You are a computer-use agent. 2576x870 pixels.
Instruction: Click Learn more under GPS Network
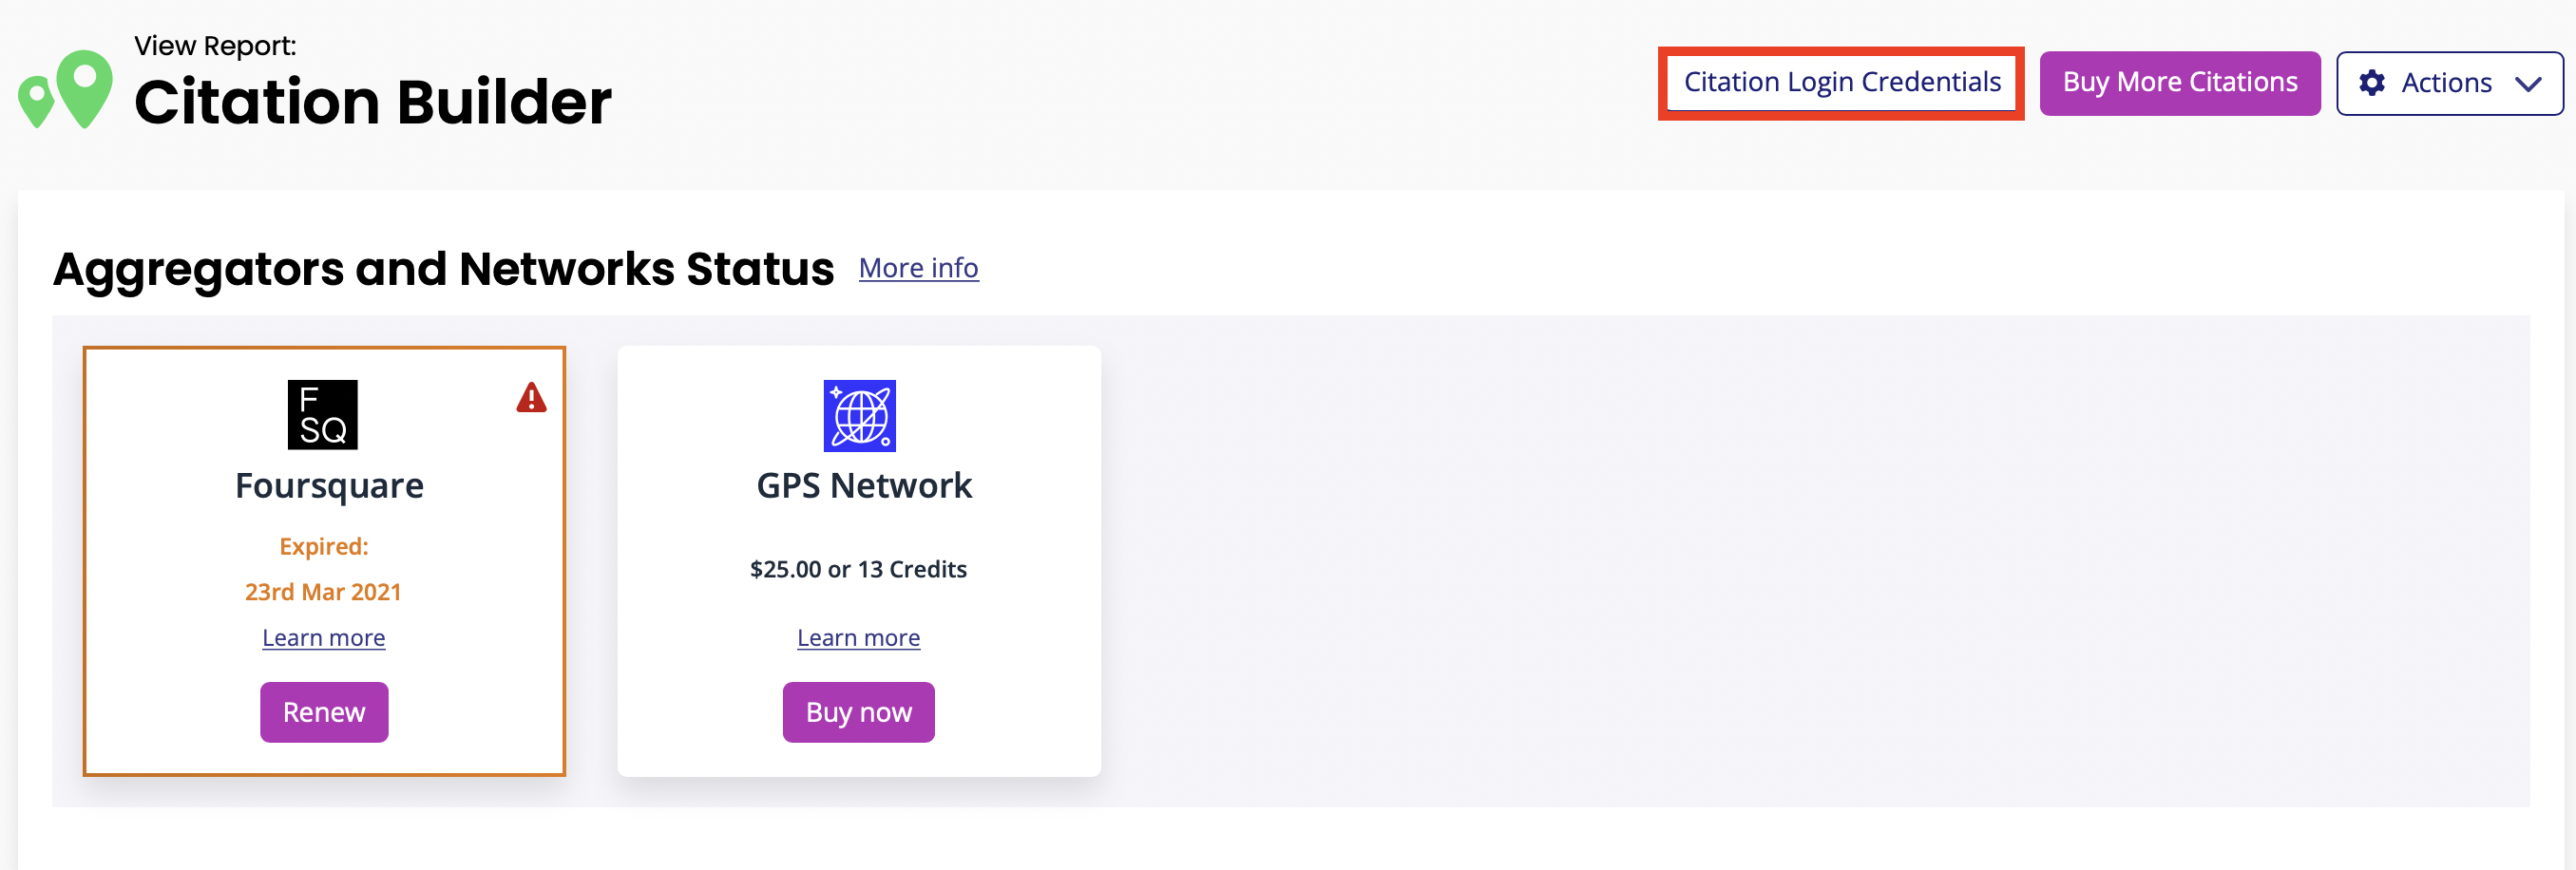tap(858, 637)
